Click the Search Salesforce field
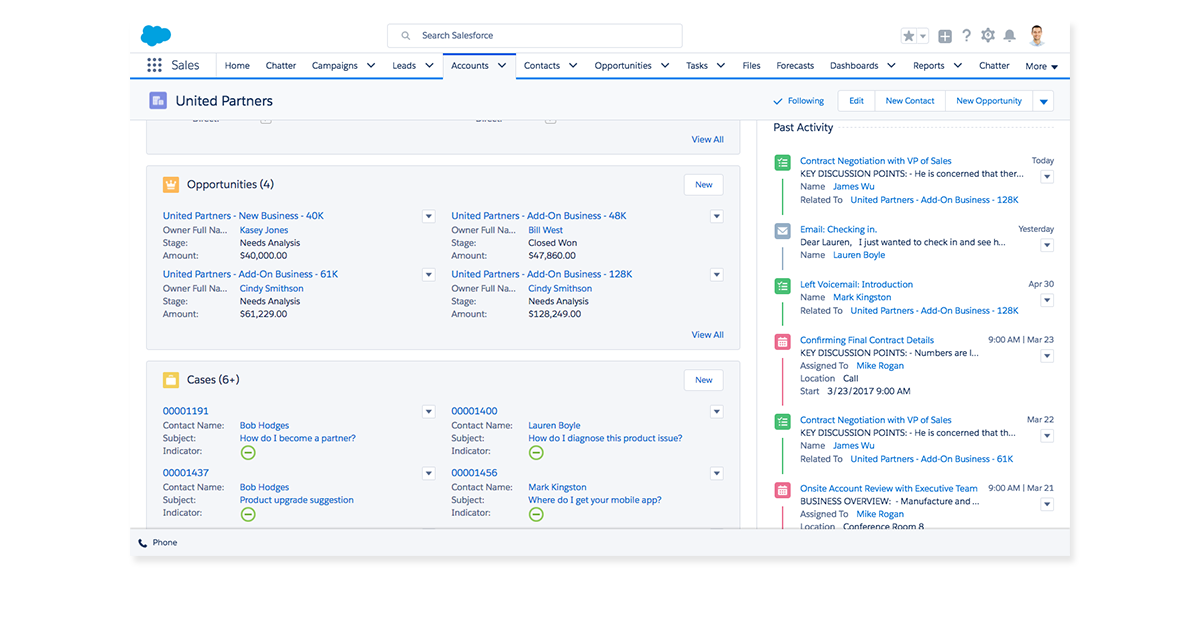This screenshot has width=1200, height=640. coord(535,36)
